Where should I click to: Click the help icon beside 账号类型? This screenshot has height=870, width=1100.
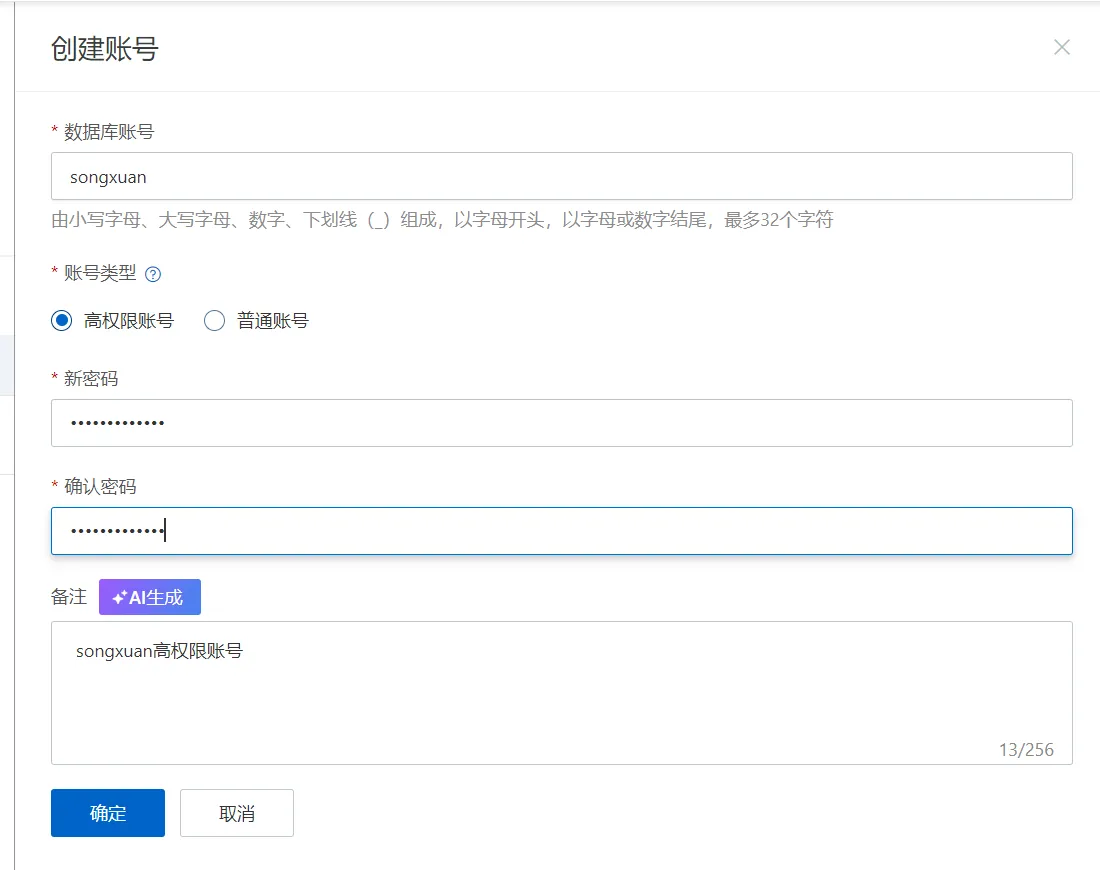153,274
